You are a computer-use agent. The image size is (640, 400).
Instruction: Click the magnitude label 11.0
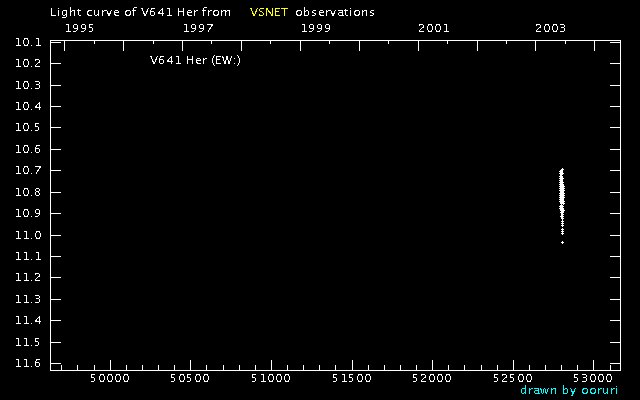[x=28, y=235]
